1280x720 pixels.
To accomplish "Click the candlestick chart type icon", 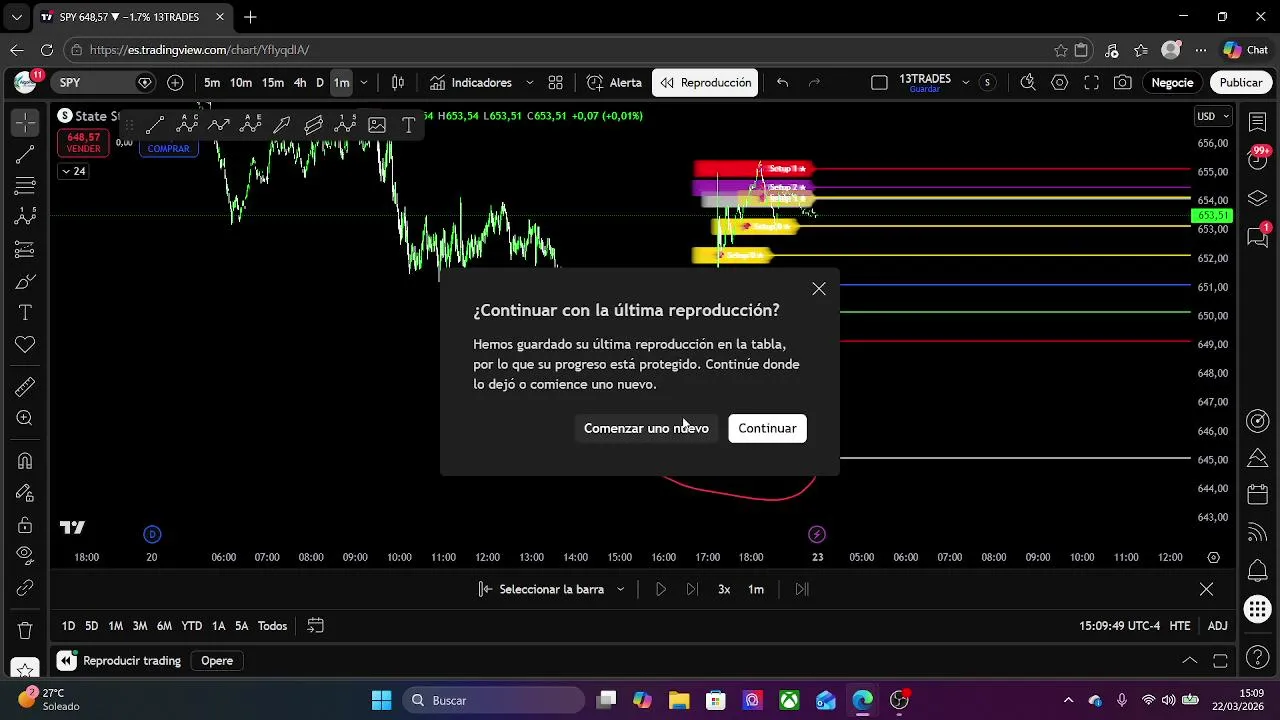I will pos(398,83).
